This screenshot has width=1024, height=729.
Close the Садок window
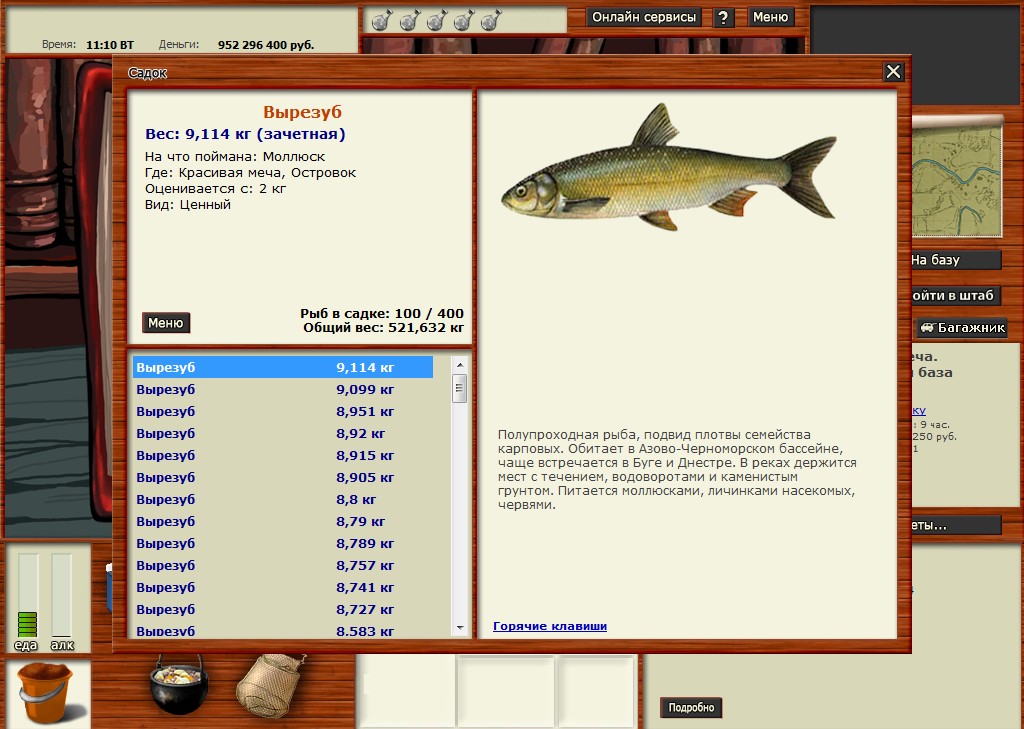[893, 72]
